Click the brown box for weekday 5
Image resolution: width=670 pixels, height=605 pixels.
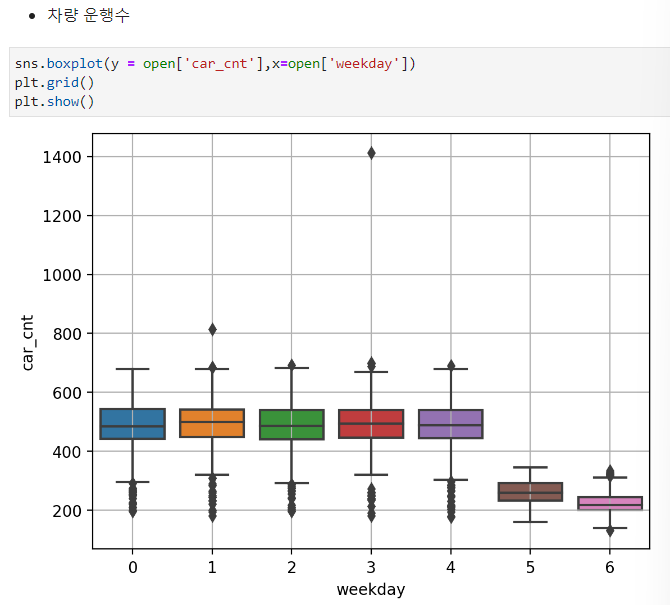(530, 492)
